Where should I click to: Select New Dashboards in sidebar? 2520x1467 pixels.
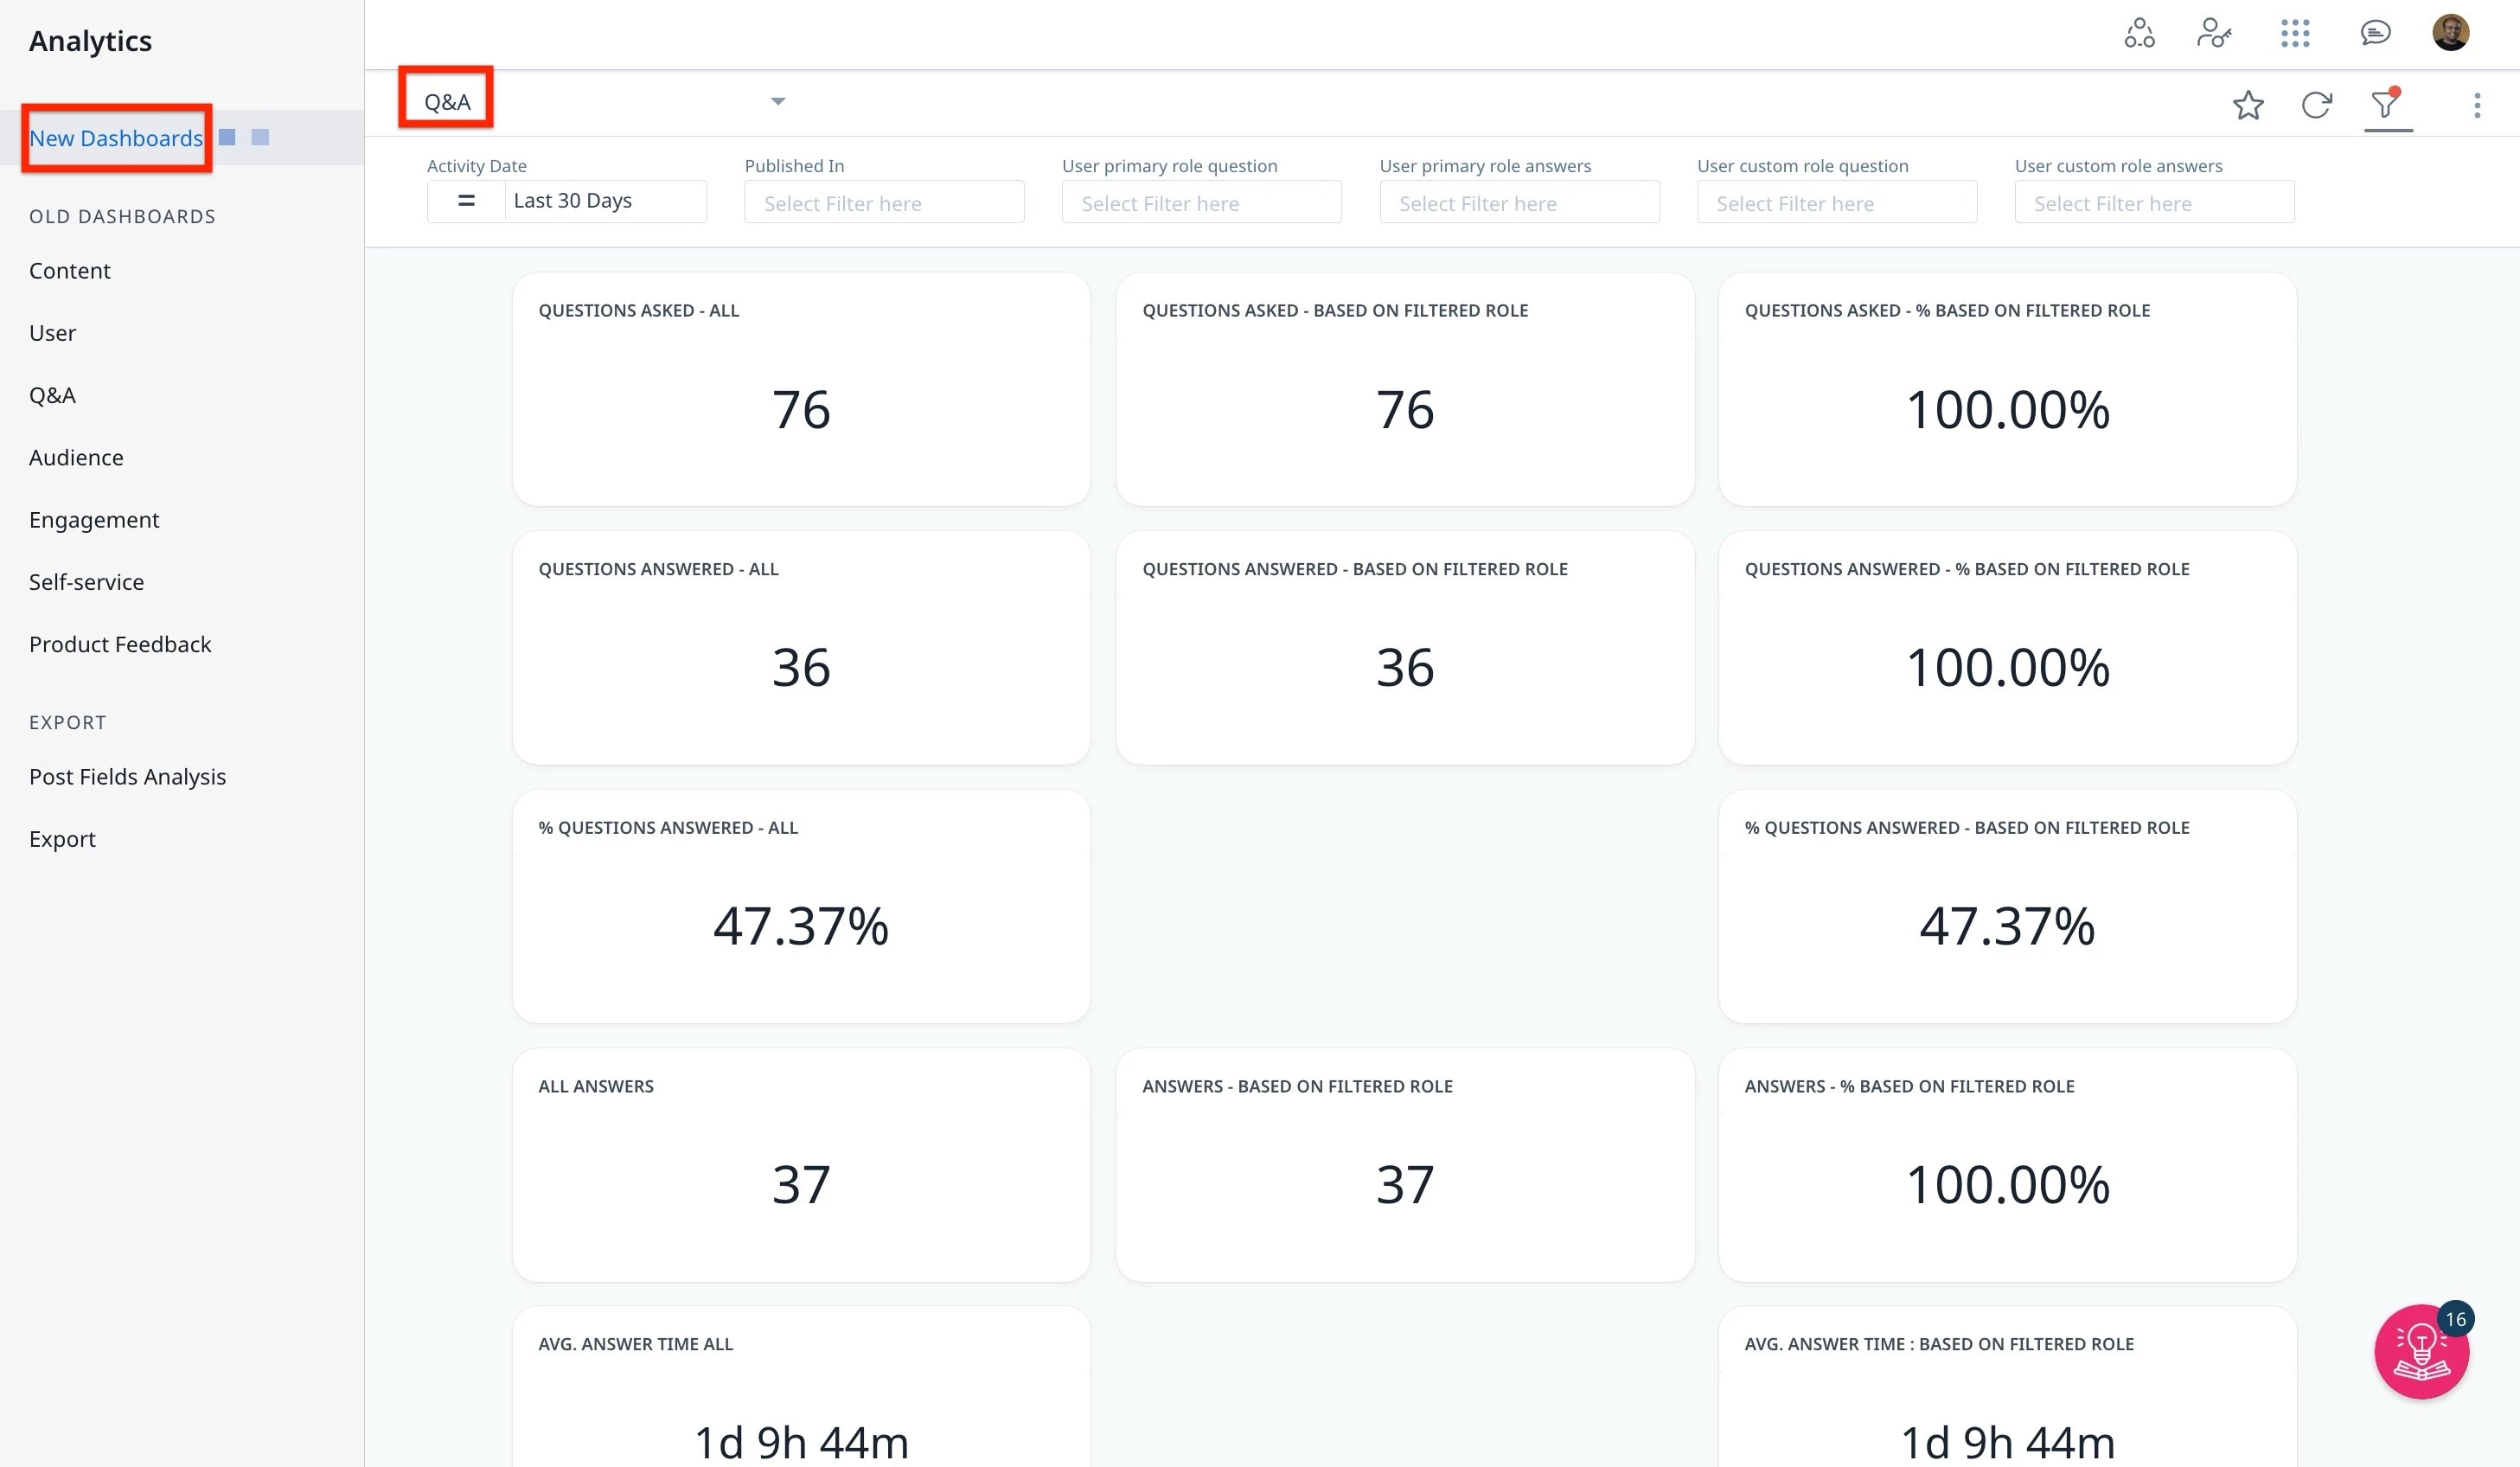pyautogui.click(x=116, y=138)
